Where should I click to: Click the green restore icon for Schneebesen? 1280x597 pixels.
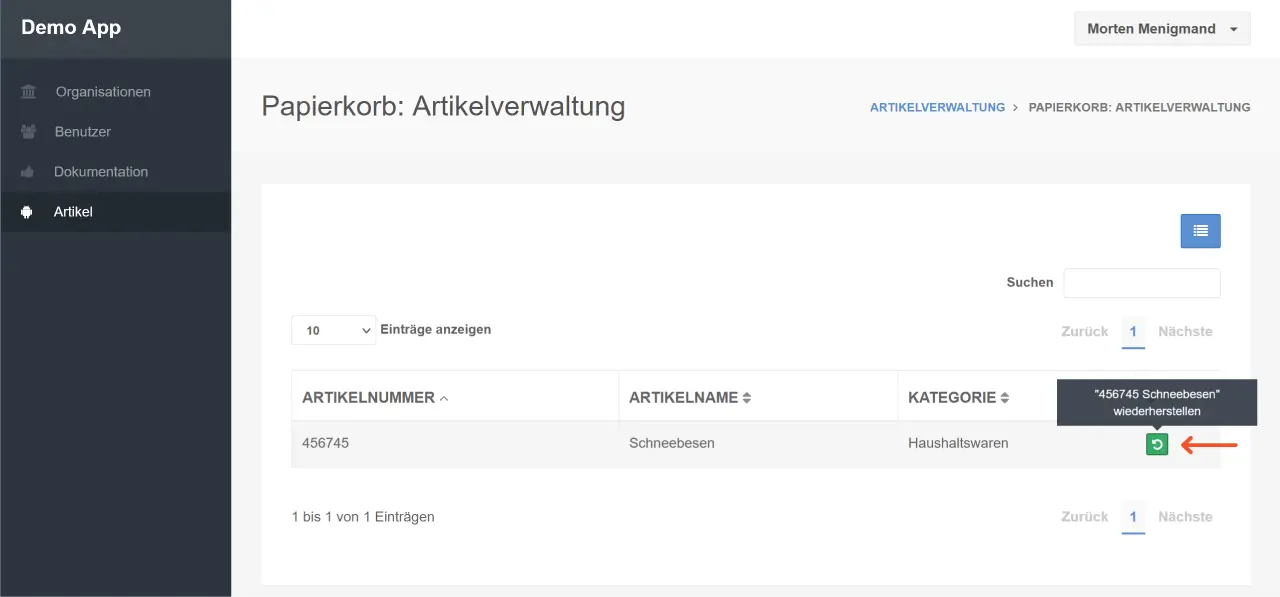tap(1157, 445)
